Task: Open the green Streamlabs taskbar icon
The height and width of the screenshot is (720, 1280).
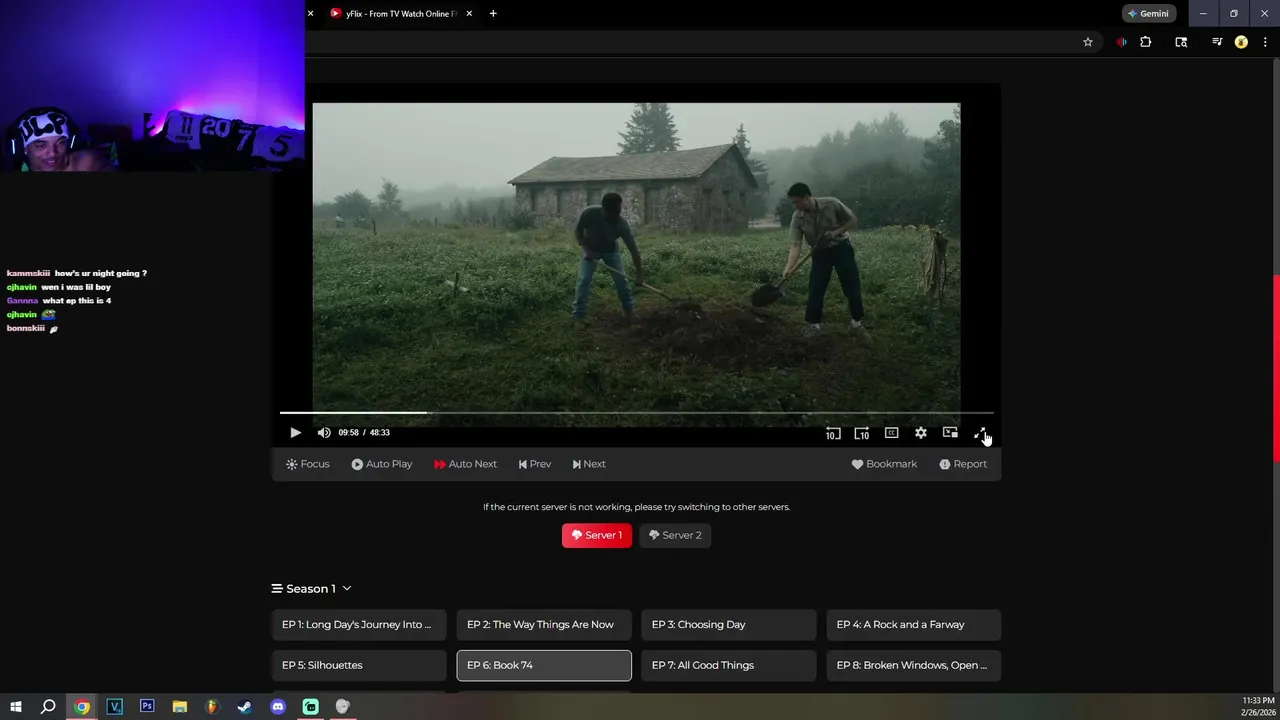Action: click(311, 706)
